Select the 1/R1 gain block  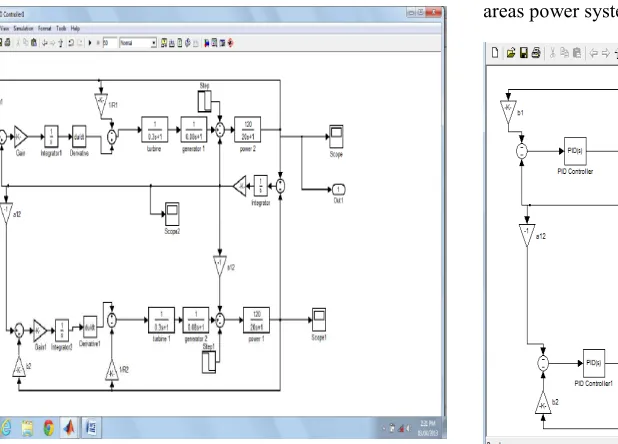101,104
